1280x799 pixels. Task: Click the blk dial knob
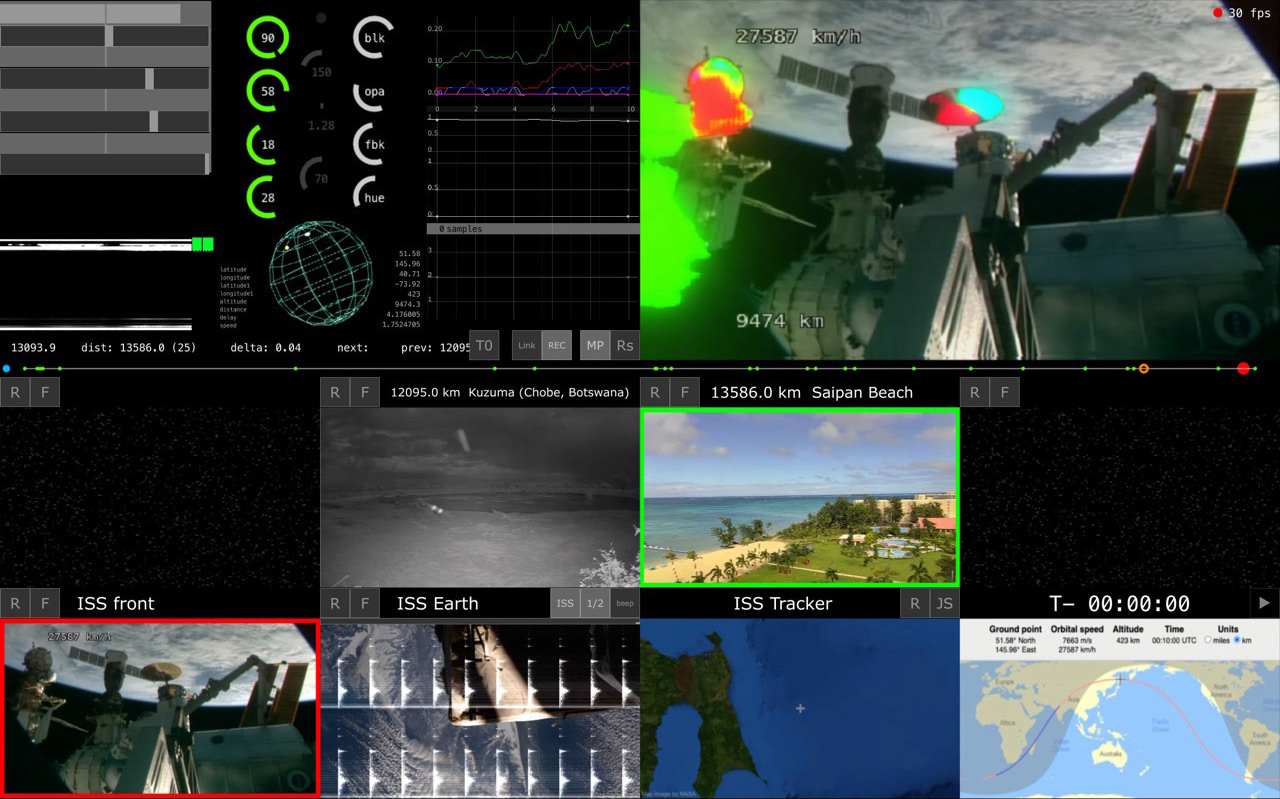[373, 38]
